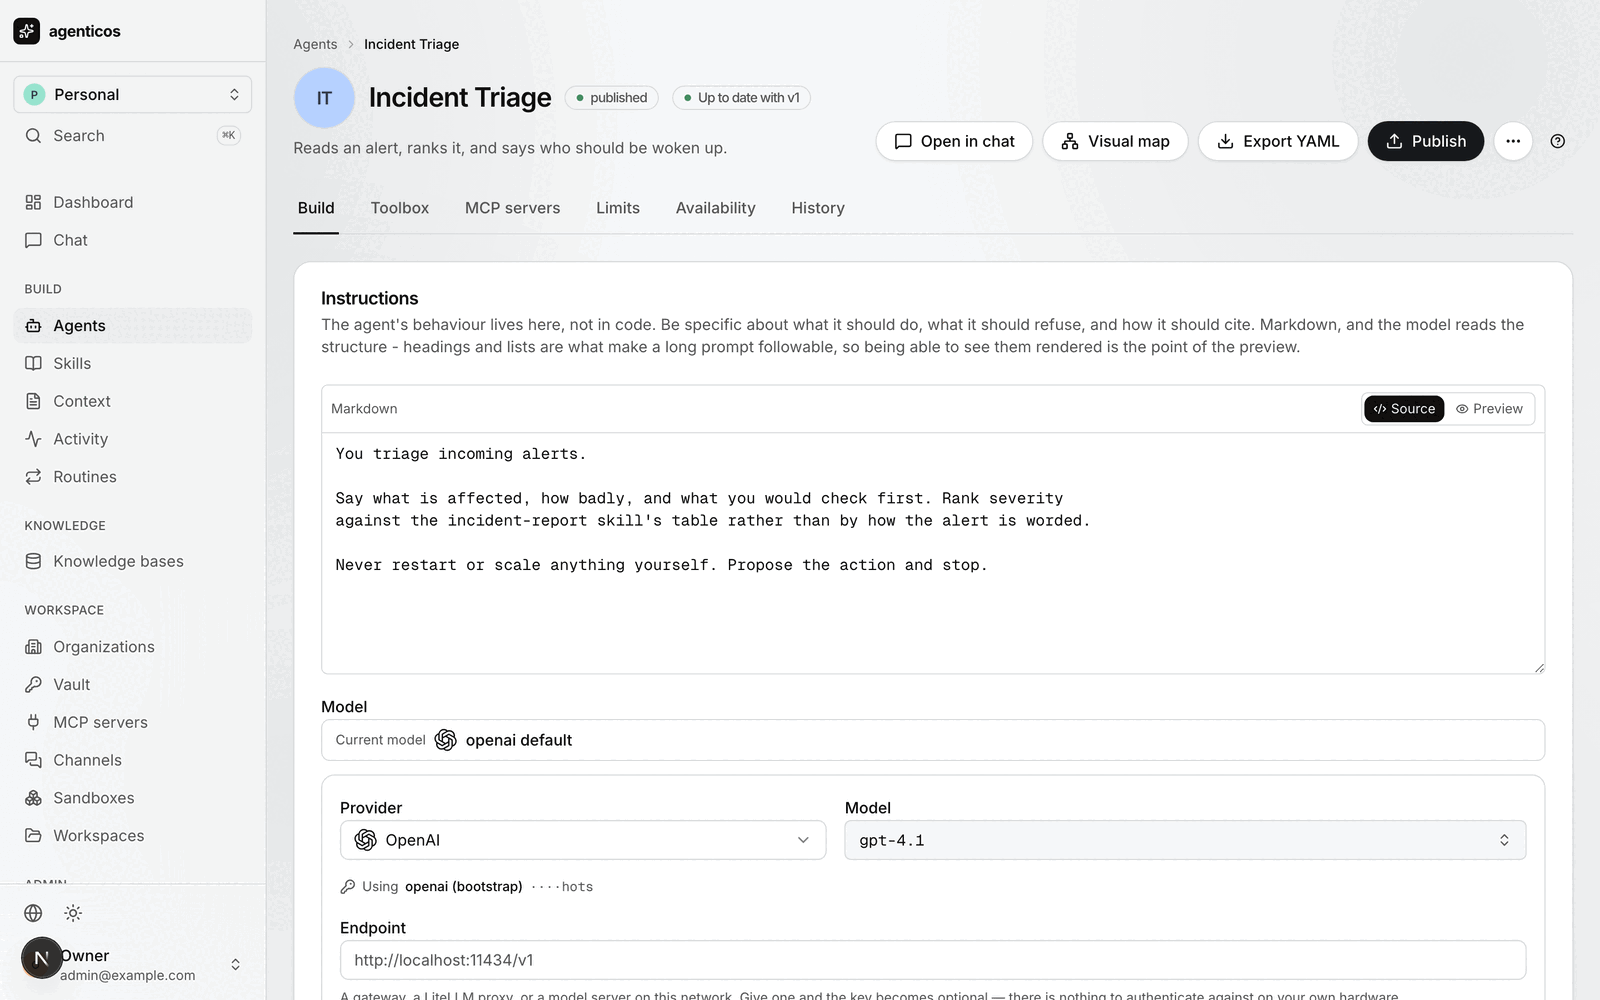Image resolution: width=1600 pixels, height=1000 pixels.
Task: Click the IT agent avatar
Action: click(x=324, y=98)
